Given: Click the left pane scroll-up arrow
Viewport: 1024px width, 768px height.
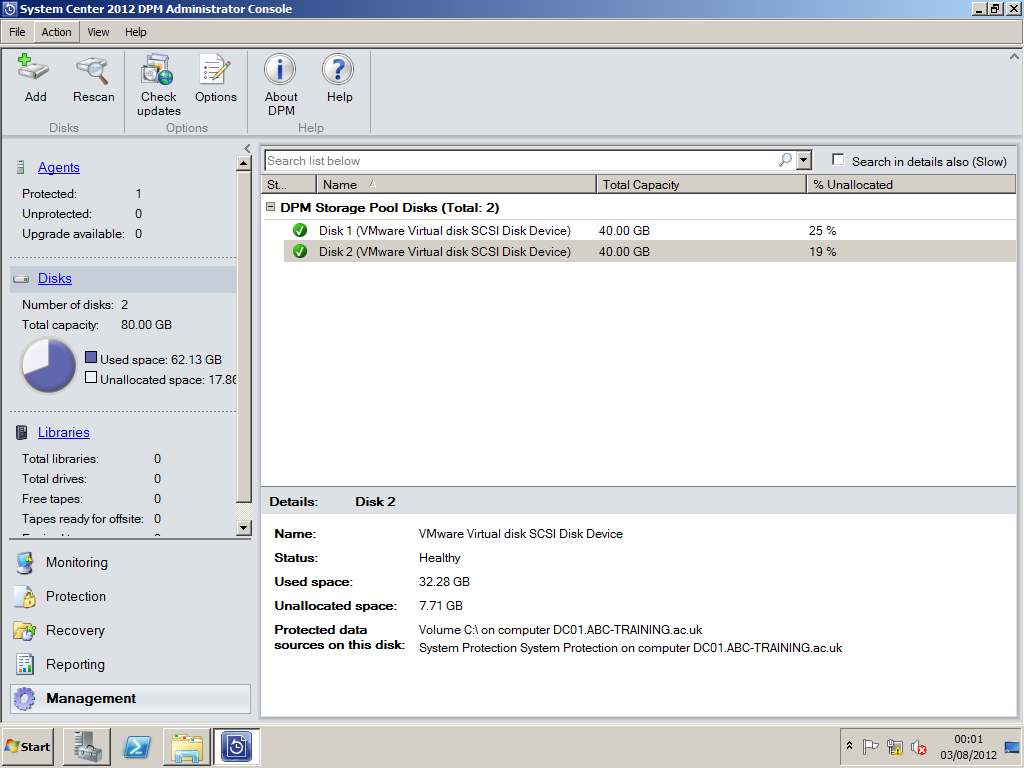Looking at the screenshot, I should (244, 163).
